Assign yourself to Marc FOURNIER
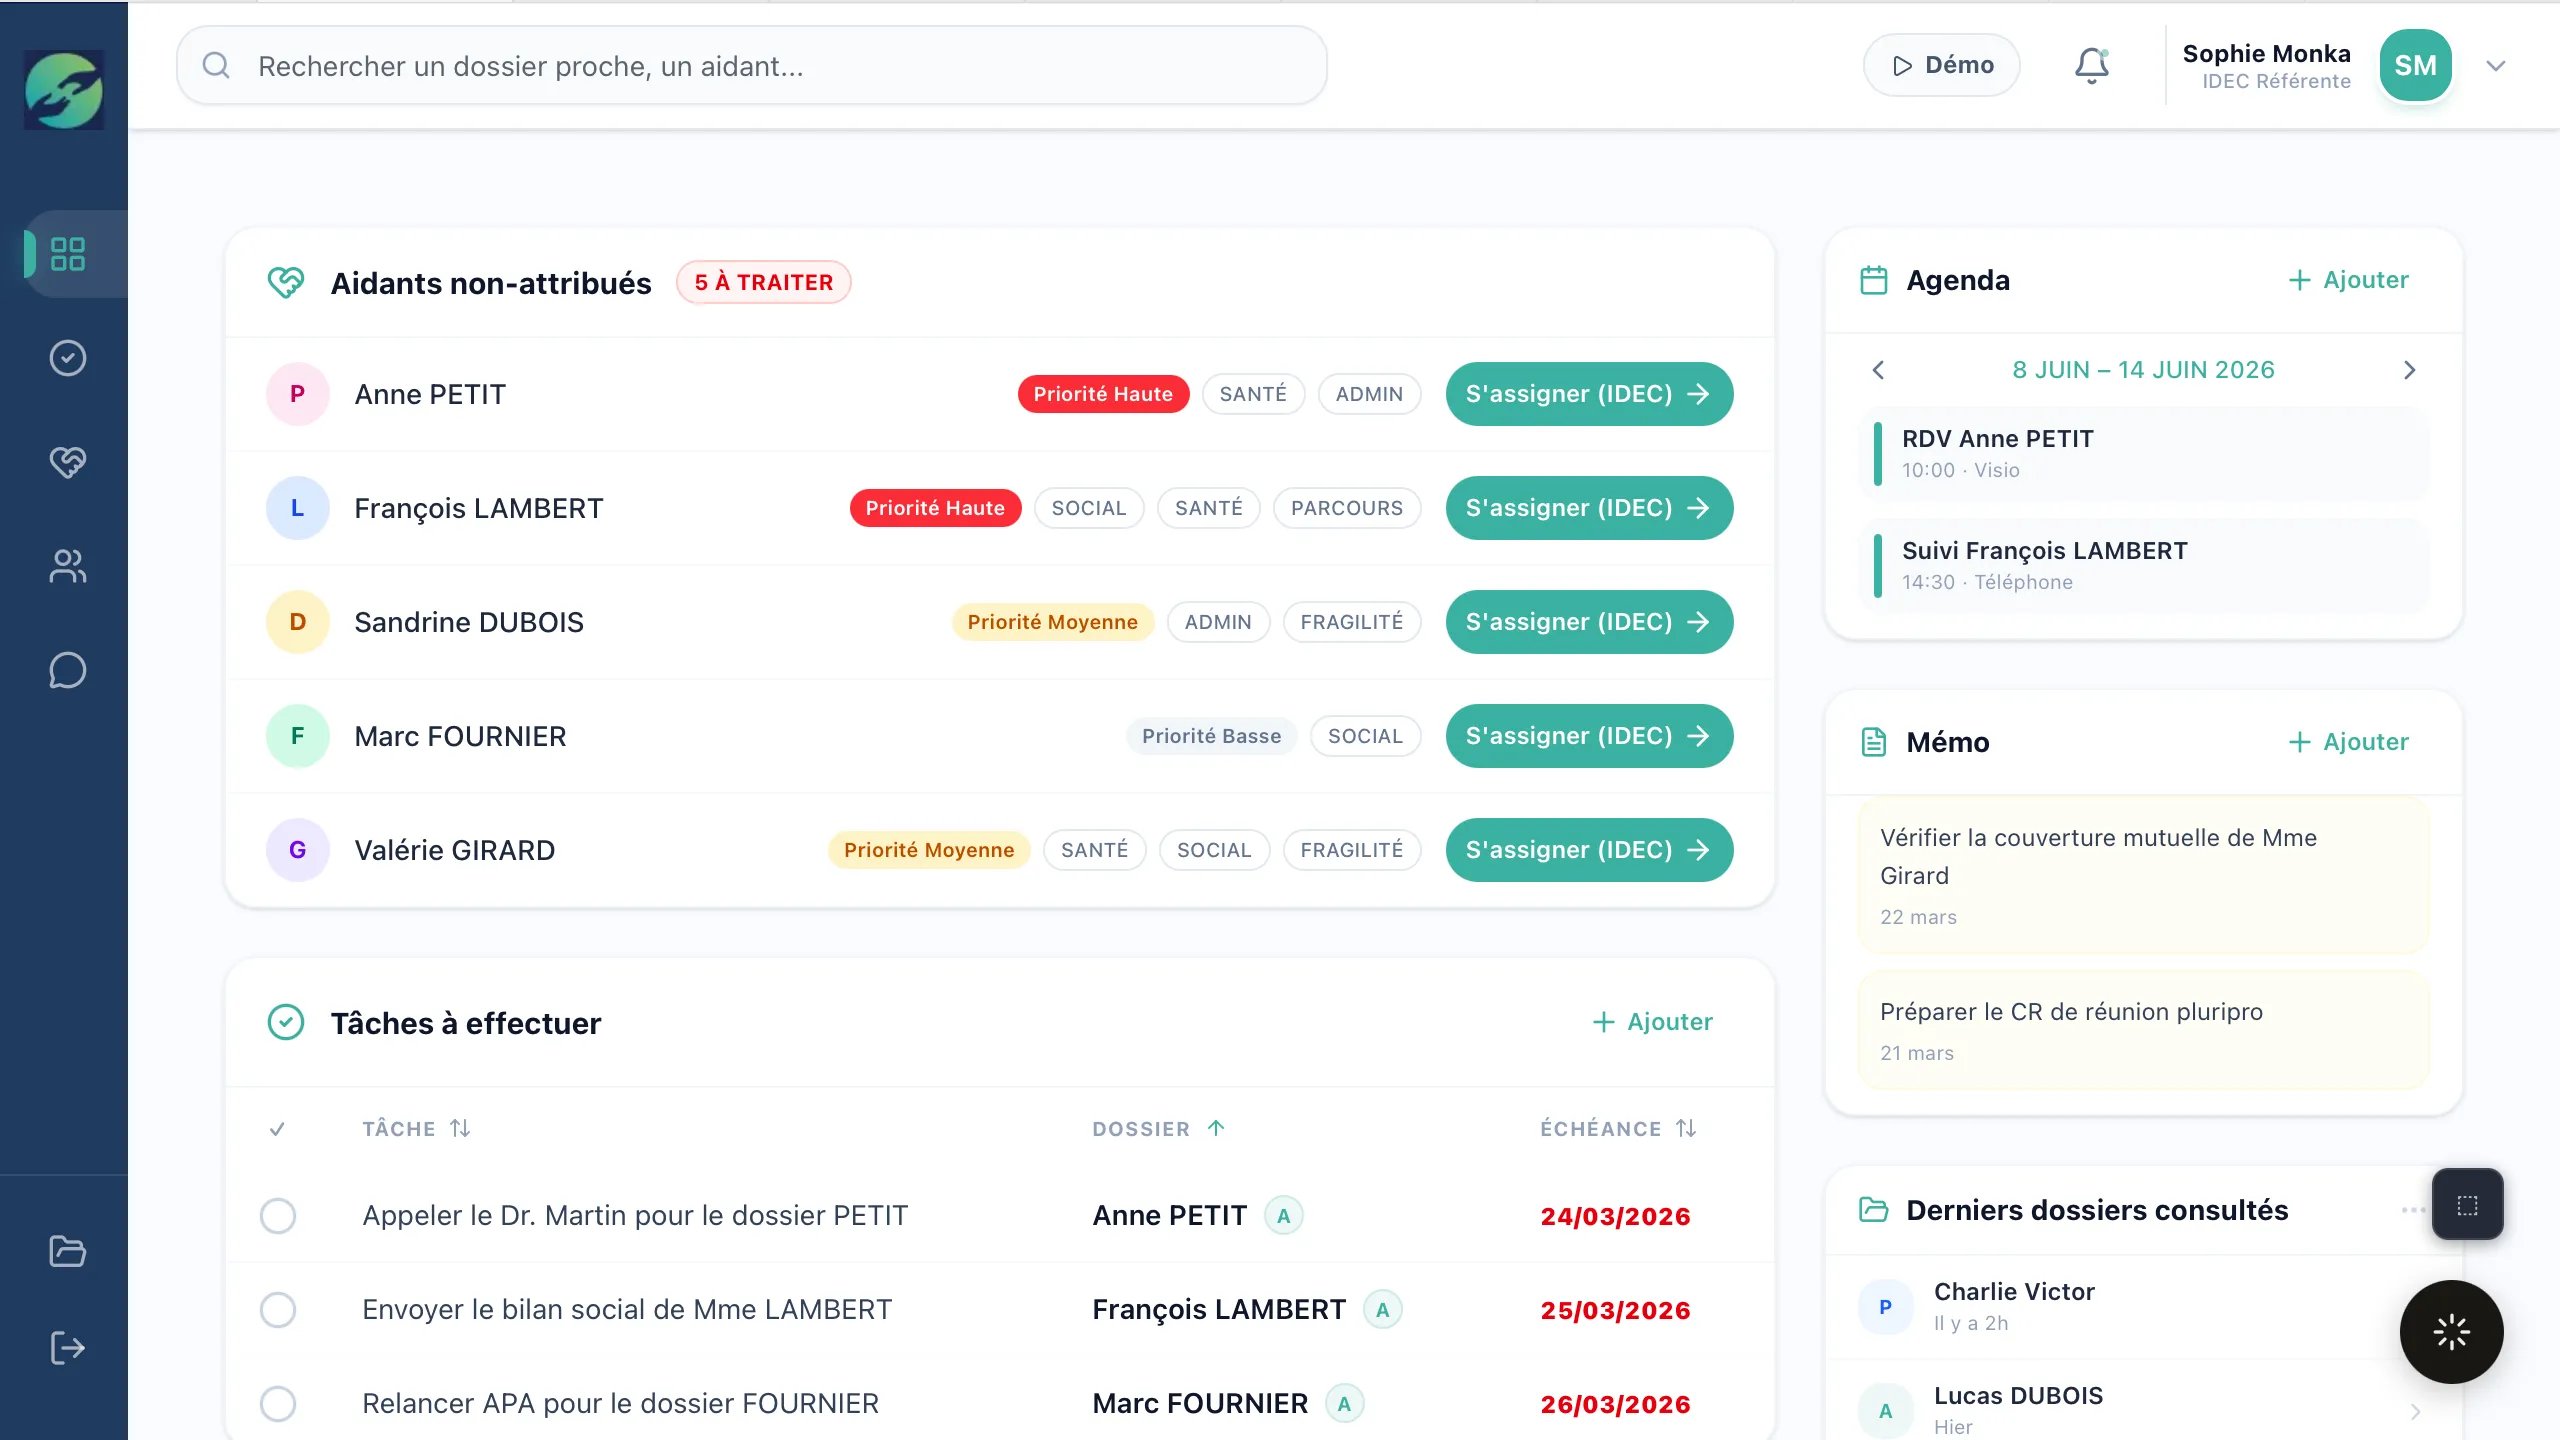Screen dimensions: 2560x1440 pyautogui.click(x=1589, y=736)
